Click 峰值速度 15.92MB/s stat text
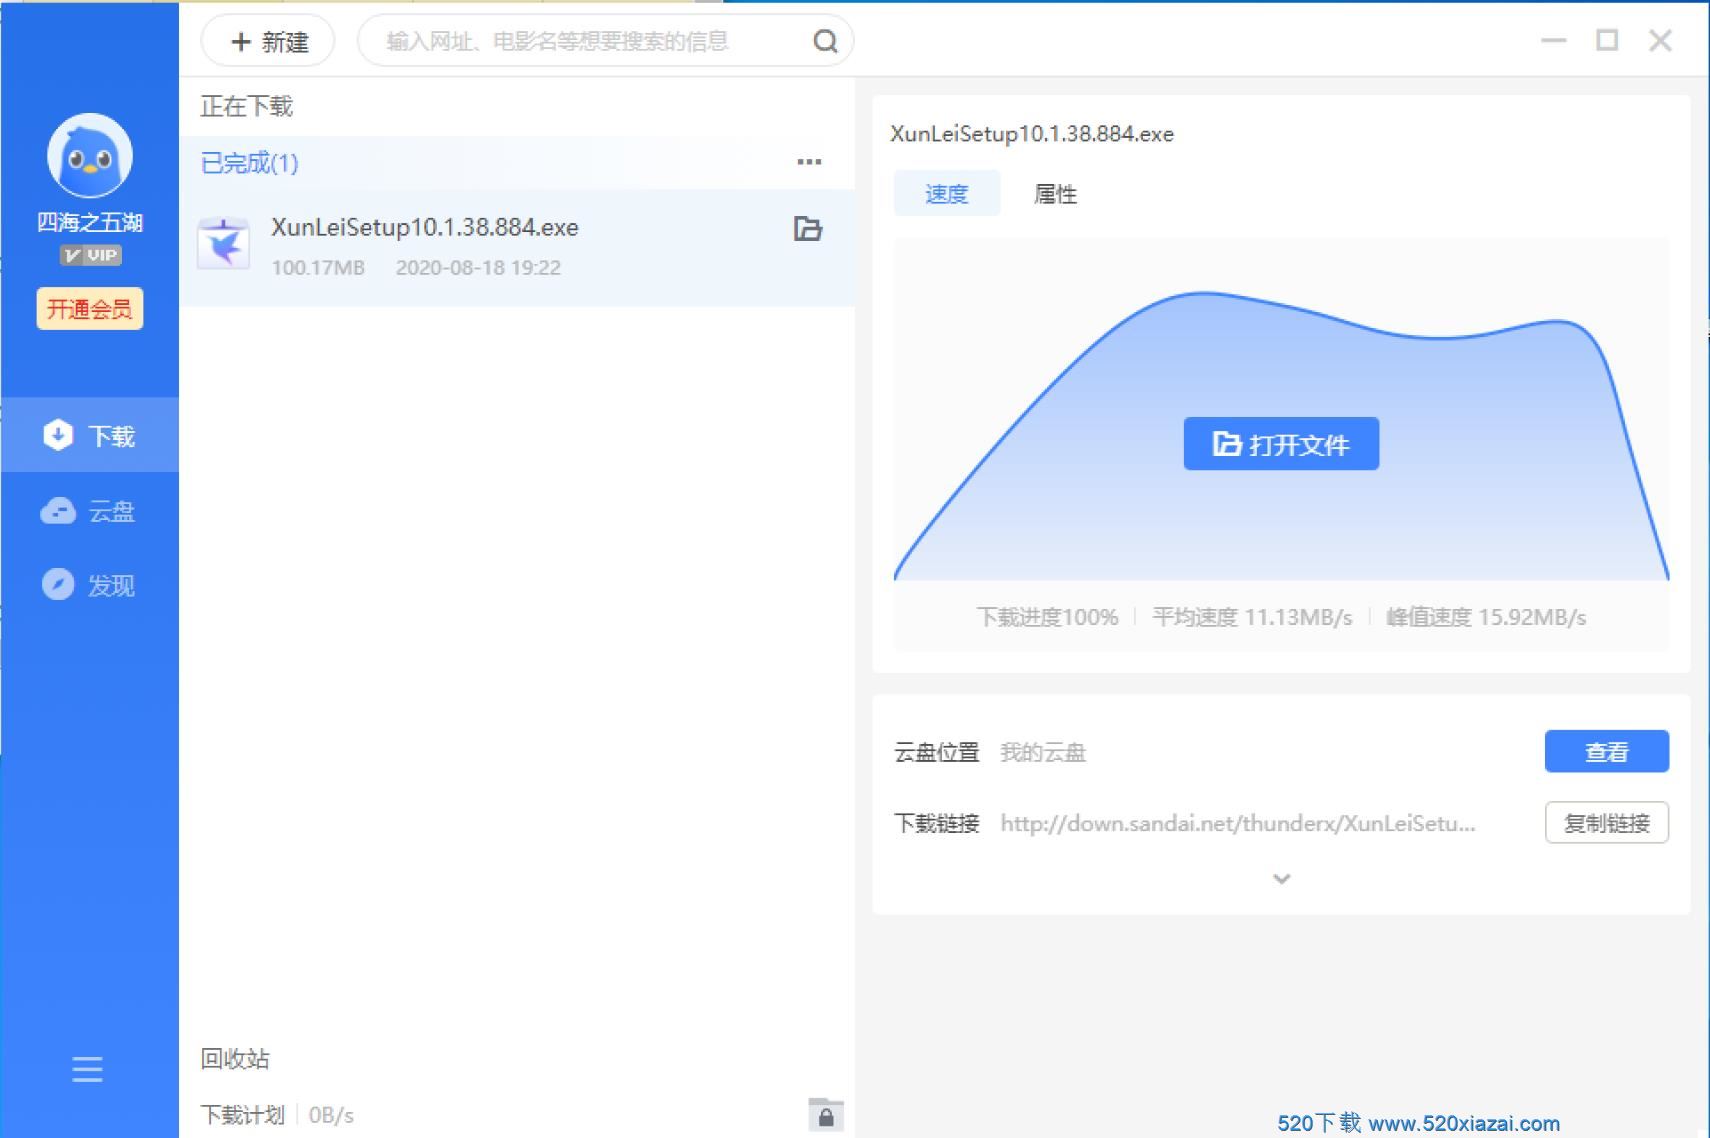 (x=1486, y=617)
